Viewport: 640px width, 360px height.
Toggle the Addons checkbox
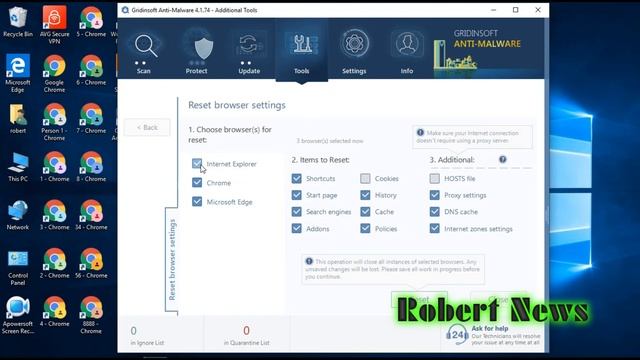pos(297,229)
